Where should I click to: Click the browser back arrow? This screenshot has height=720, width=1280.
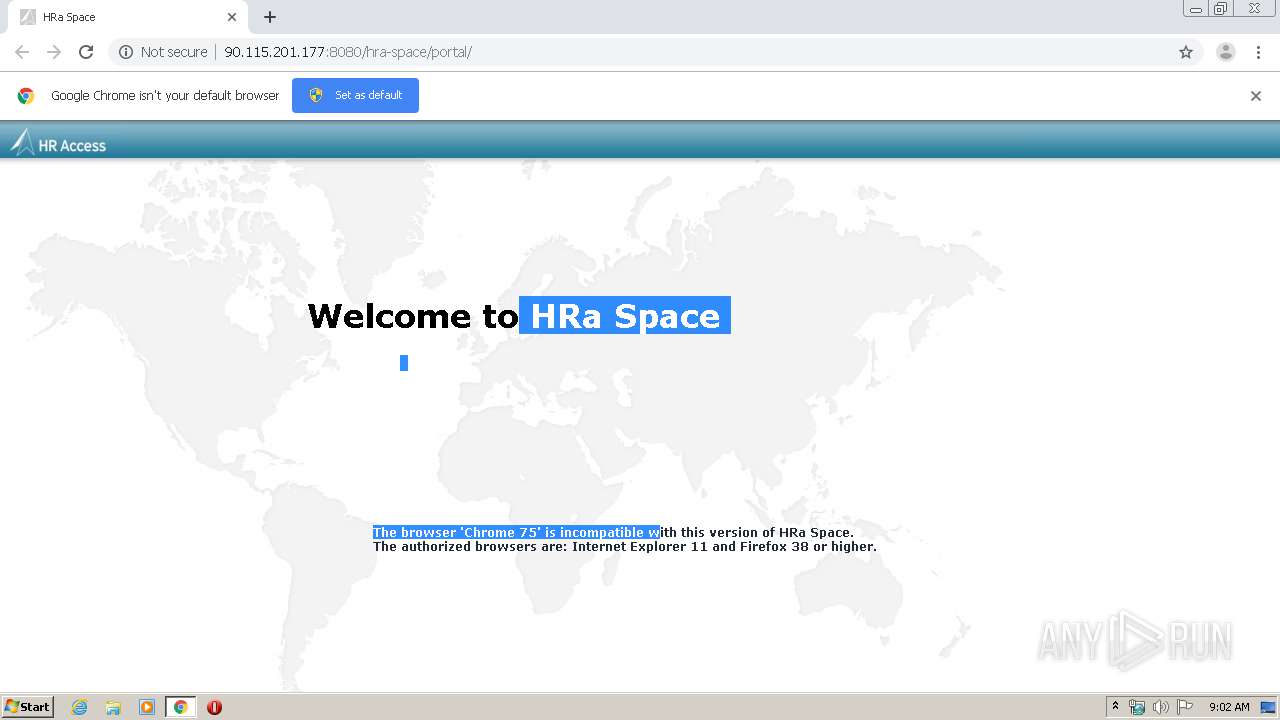(x=22, y=52)
